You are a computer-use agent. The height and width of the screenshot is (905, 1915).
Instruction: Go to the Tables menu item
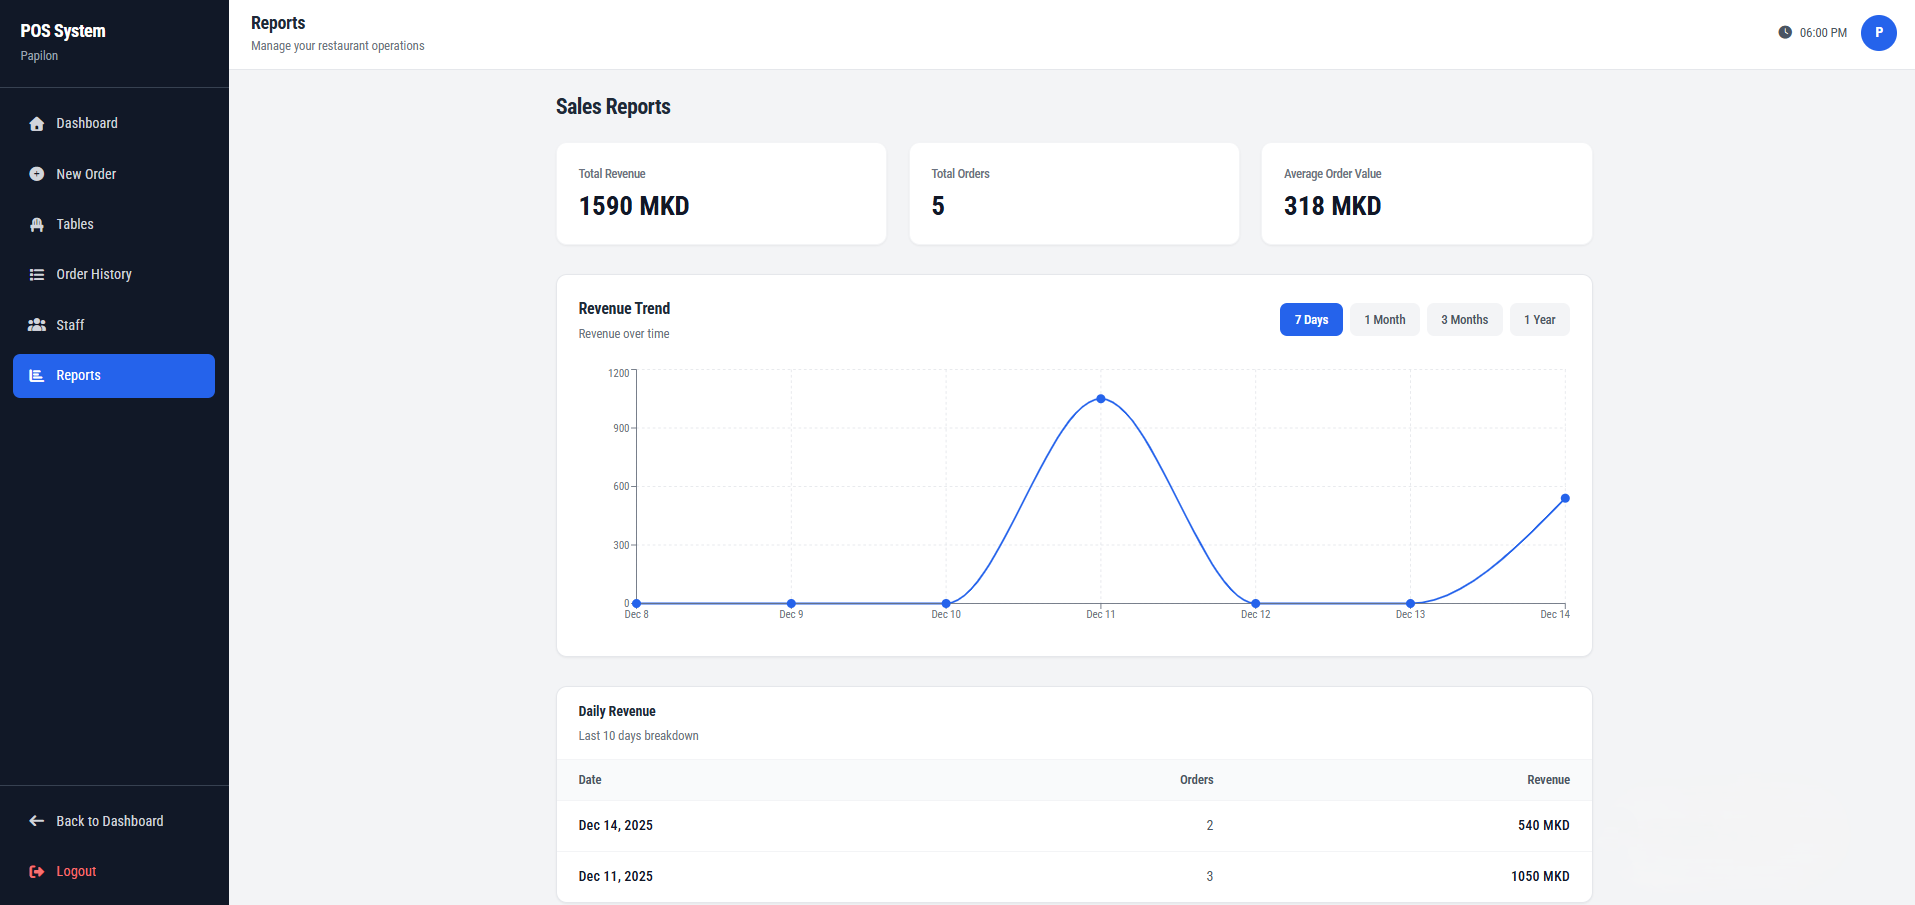[114, 225]
